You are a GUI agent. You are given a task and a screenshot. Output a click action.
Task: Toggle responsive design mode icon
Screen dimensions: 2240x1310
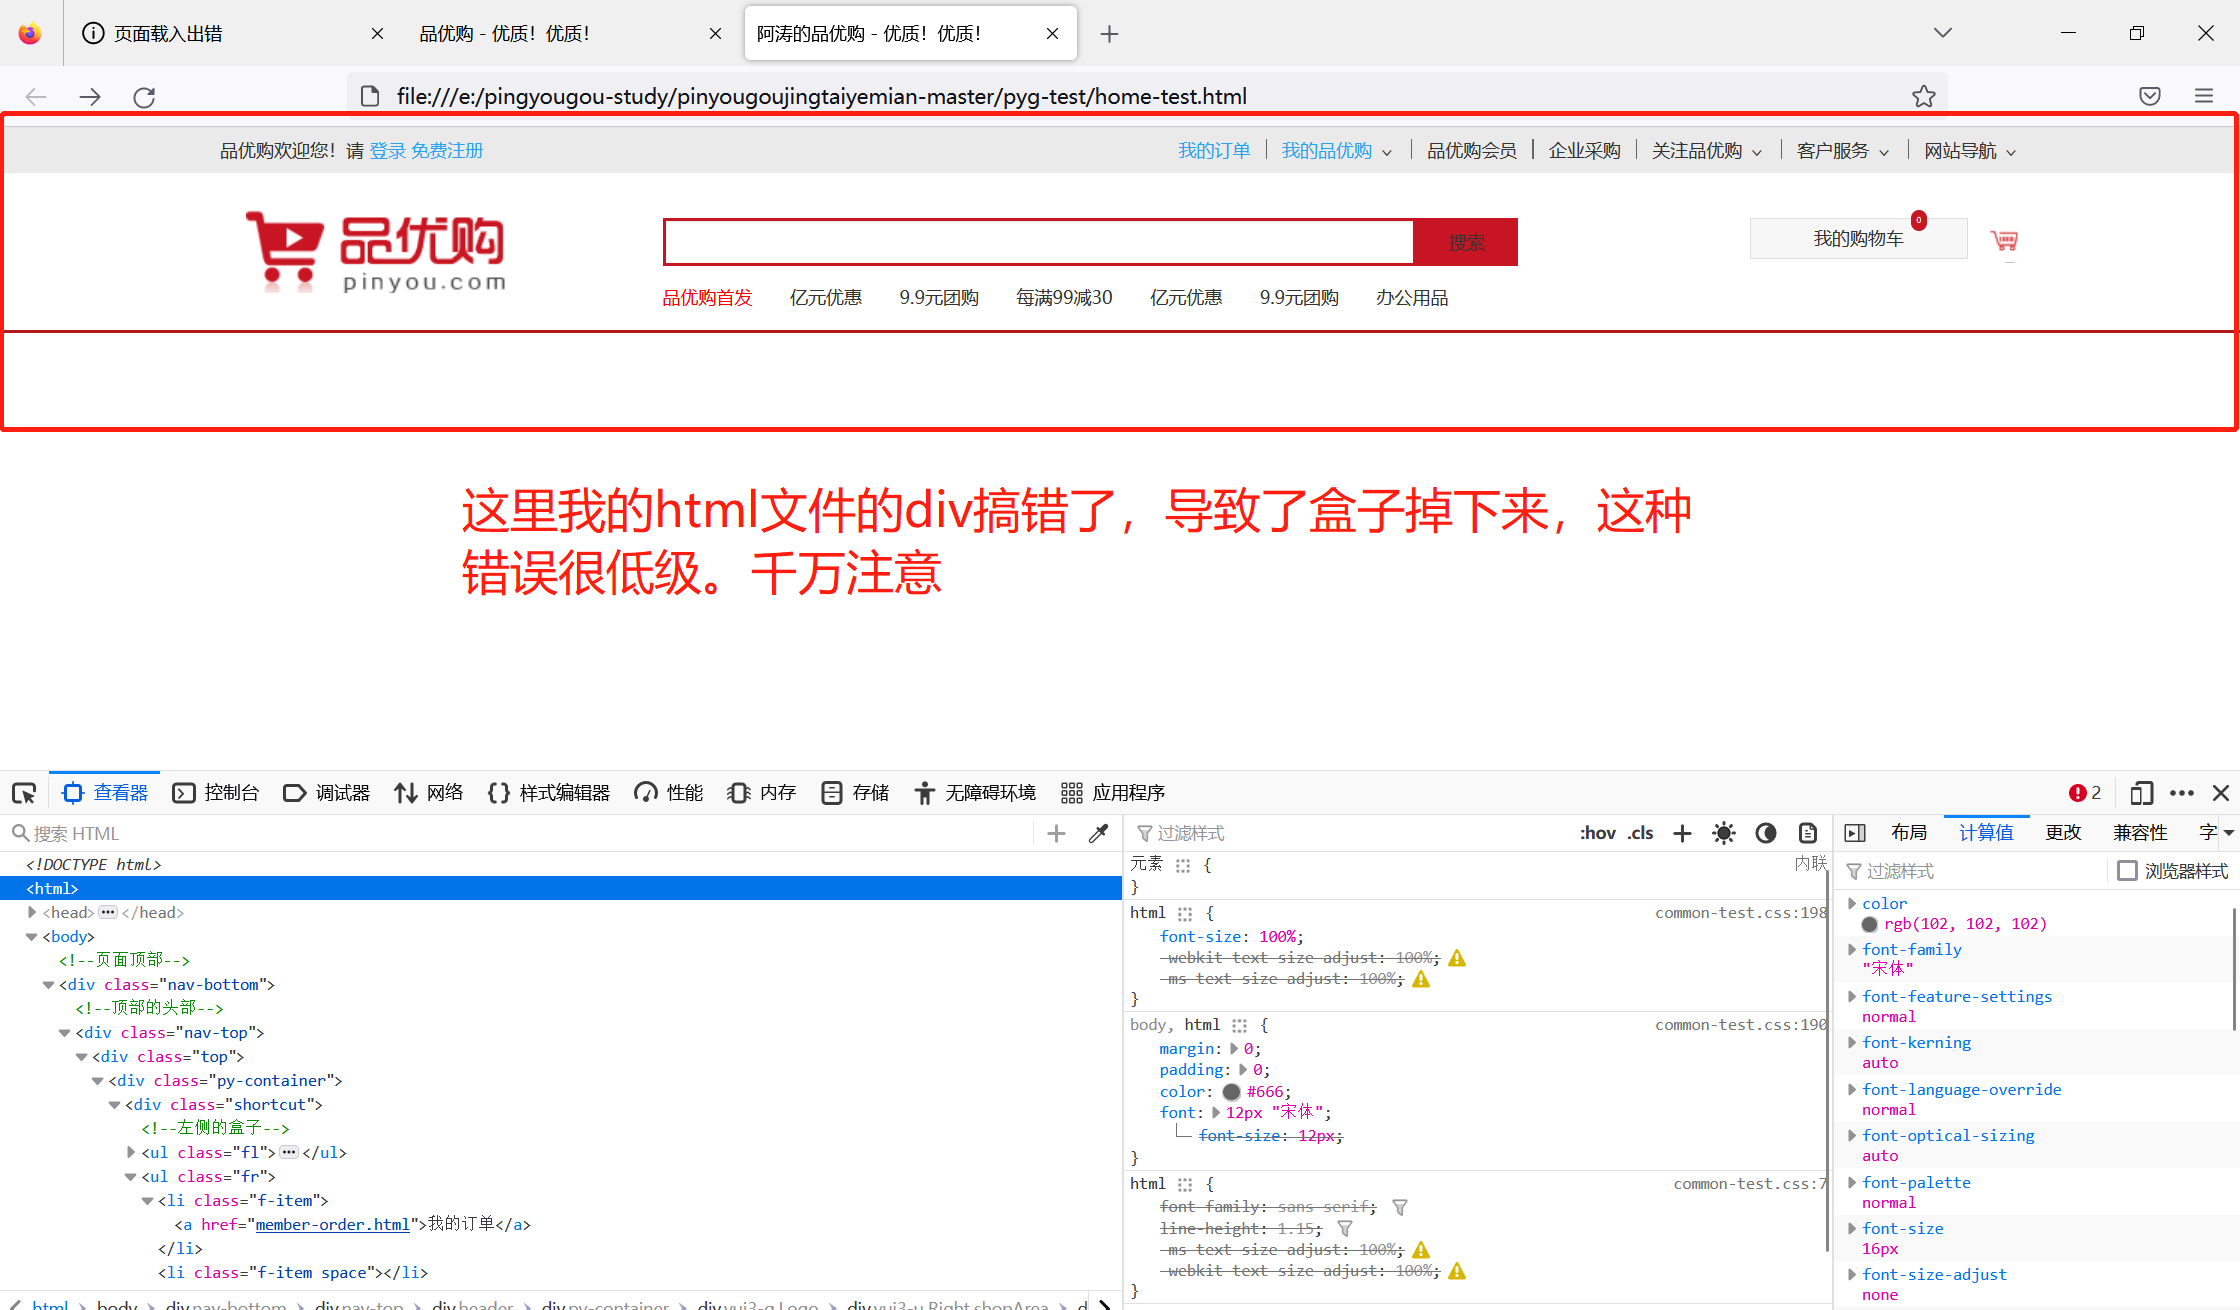(x=2141, y=793)
